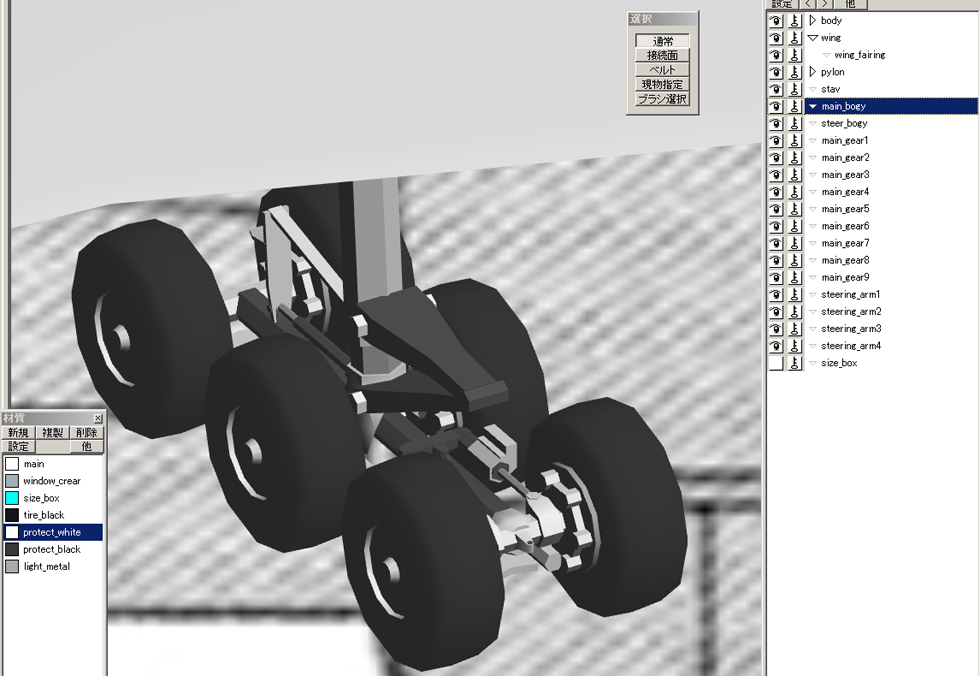Click the lock icon for steering_arm4
Image resolution: width=980 pixels, height=676 pixels.
[x=794, y=346]
